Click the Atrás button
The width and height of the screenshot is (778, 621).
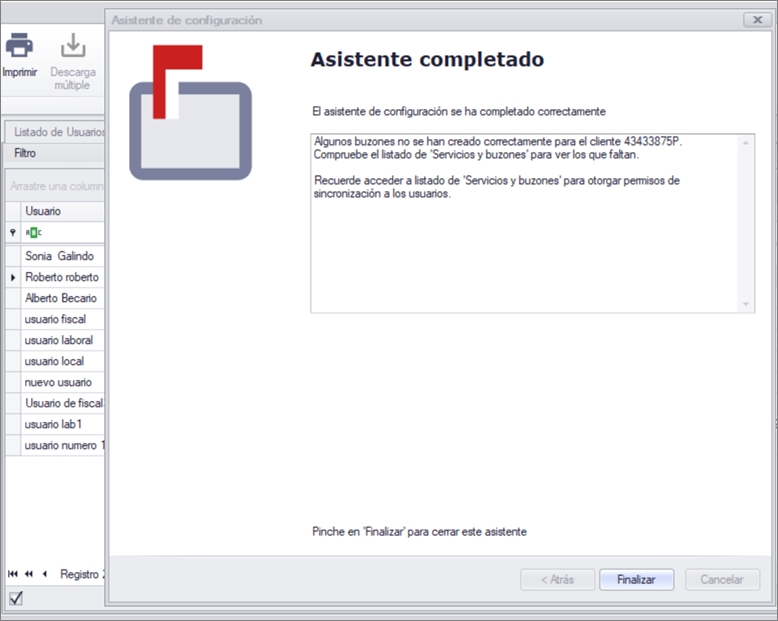[557, 579]
